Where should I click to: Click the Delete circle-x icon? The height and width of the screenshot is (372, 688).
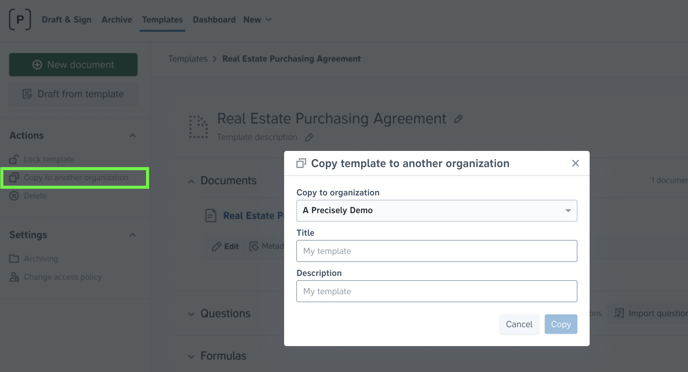click(x=14, y=196)
